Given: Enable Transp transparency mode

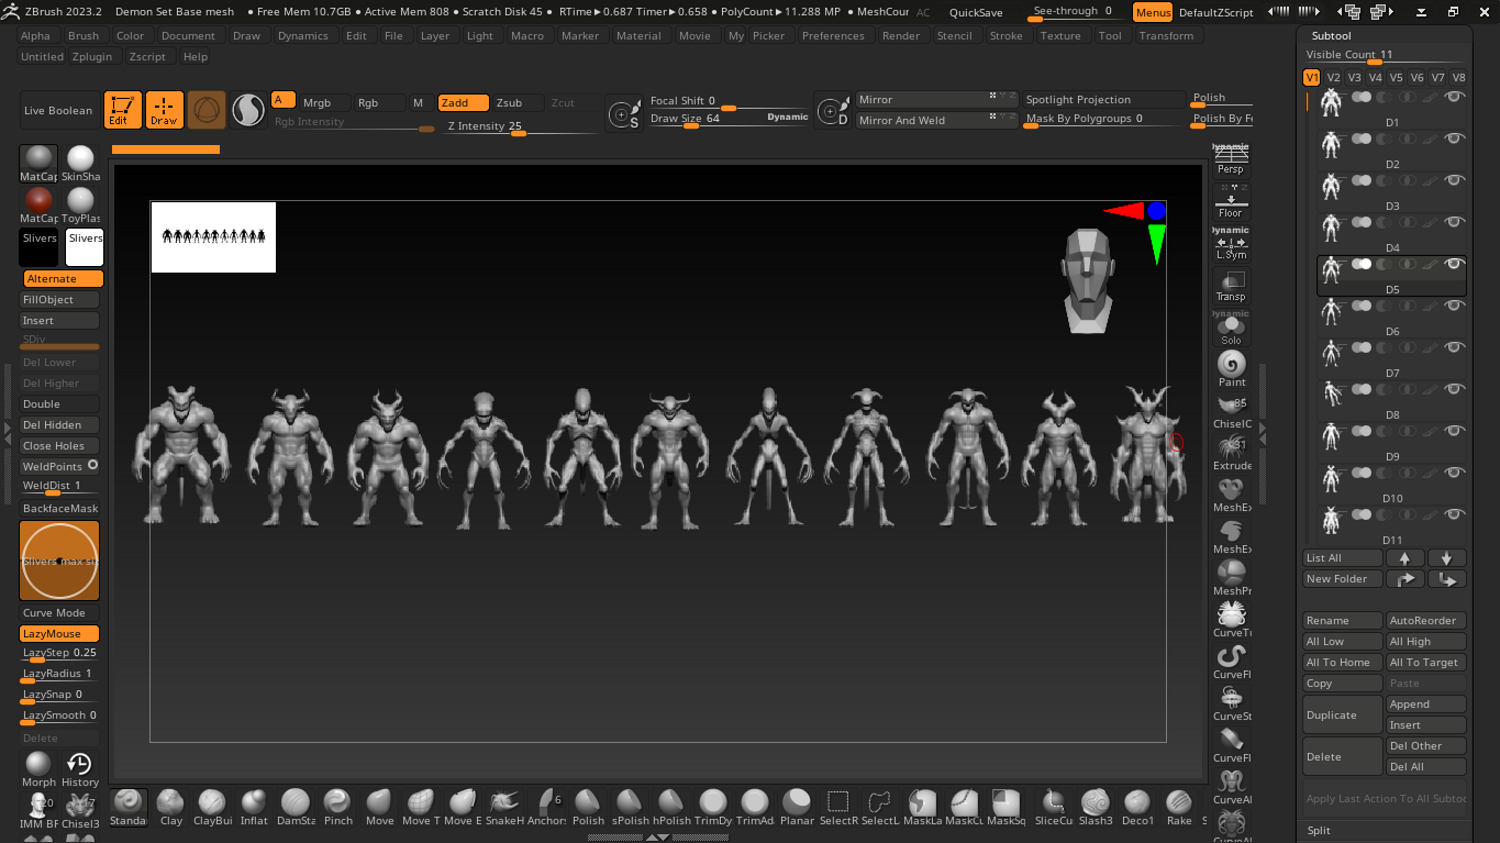Looking at the screenshot, I should pyautogui.click(x=1231, y=286).
